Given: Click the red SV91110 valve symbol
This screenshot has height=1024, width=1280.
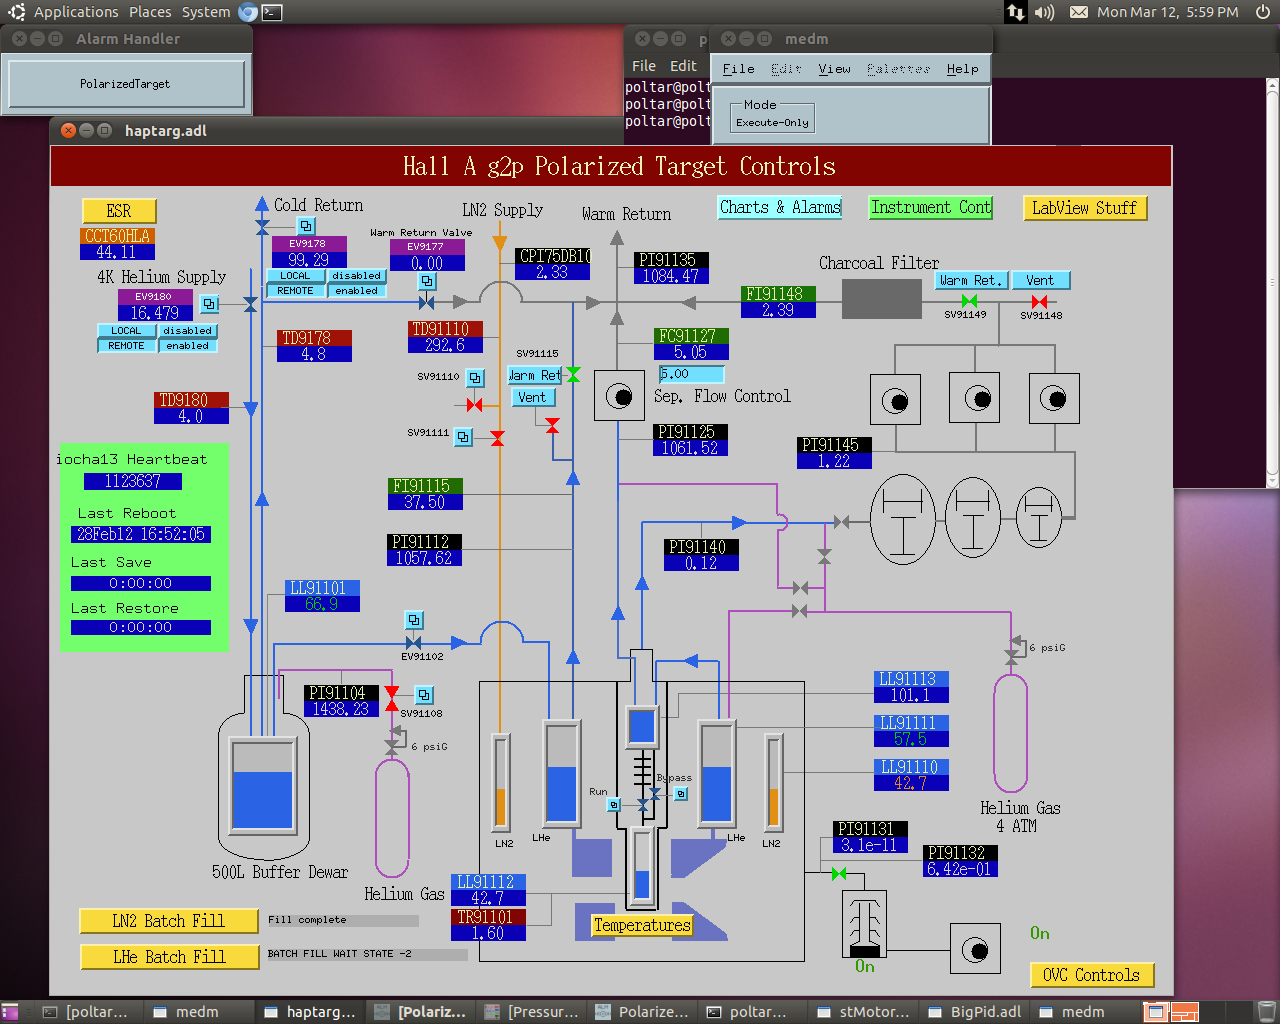Looking at the screenshot, I should point(475,405).
